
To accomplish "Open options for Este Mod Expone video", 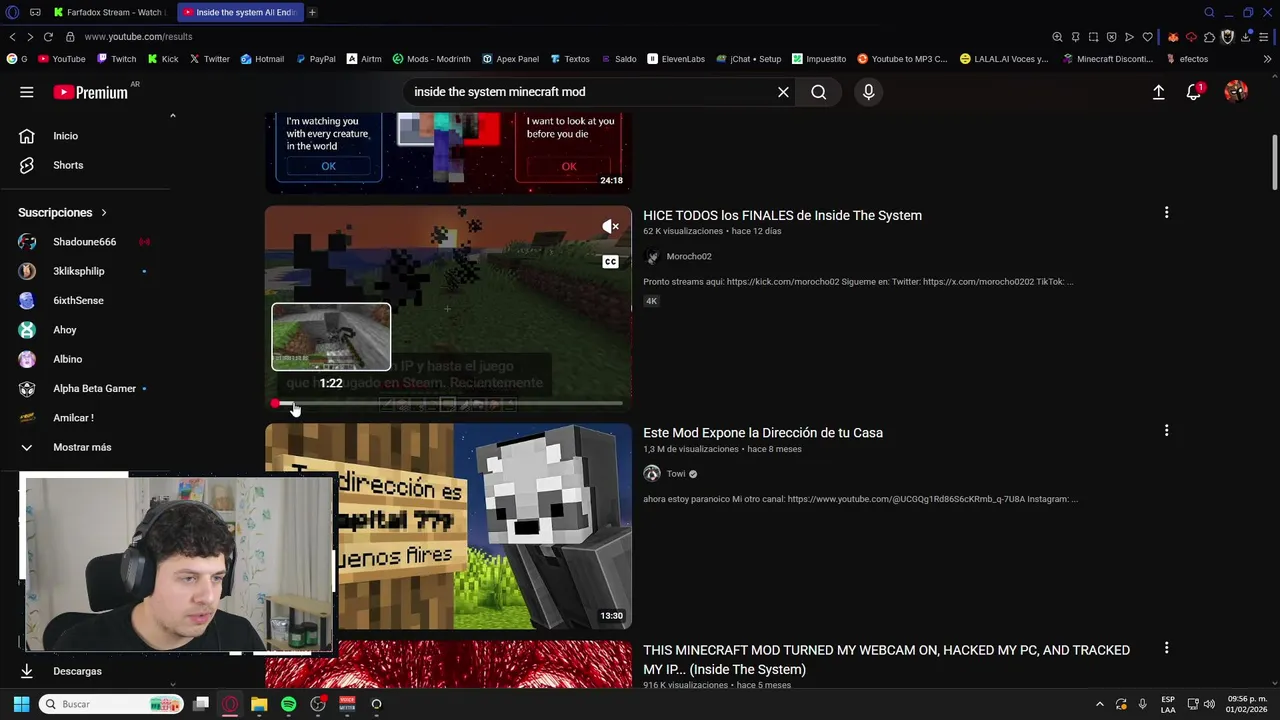I will point(1166,431).
